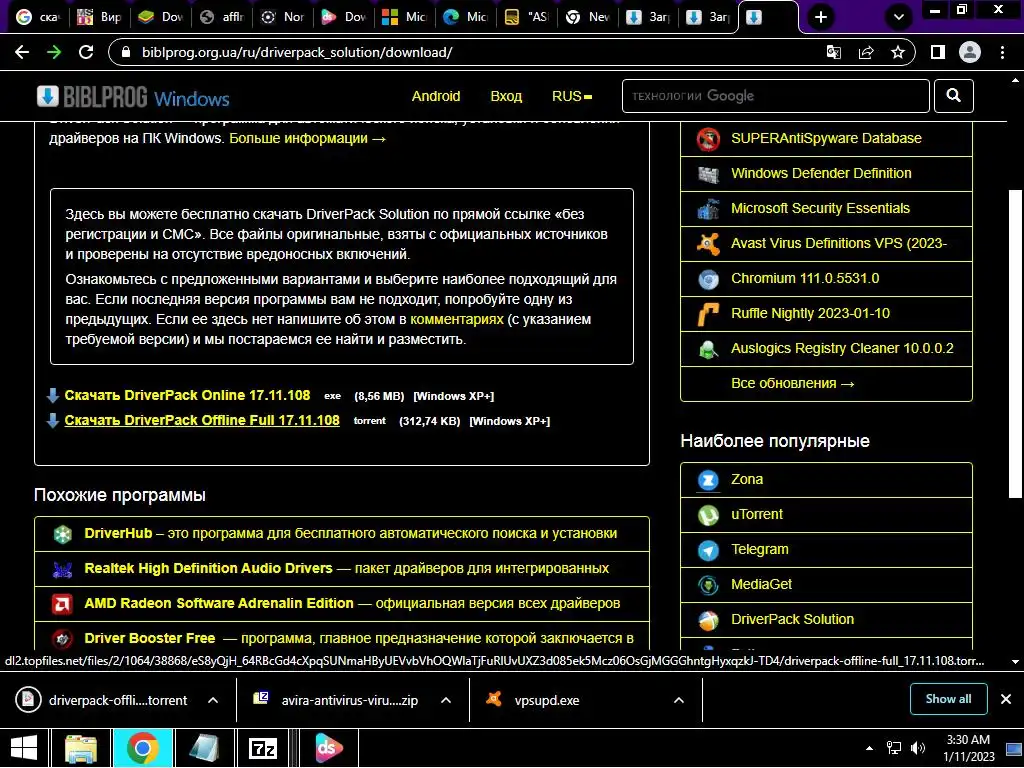The width and height of the screenshot is (1024, 768).
Task: Download DriverPack Offline Full 17.11.108
Action: point(202,420)
